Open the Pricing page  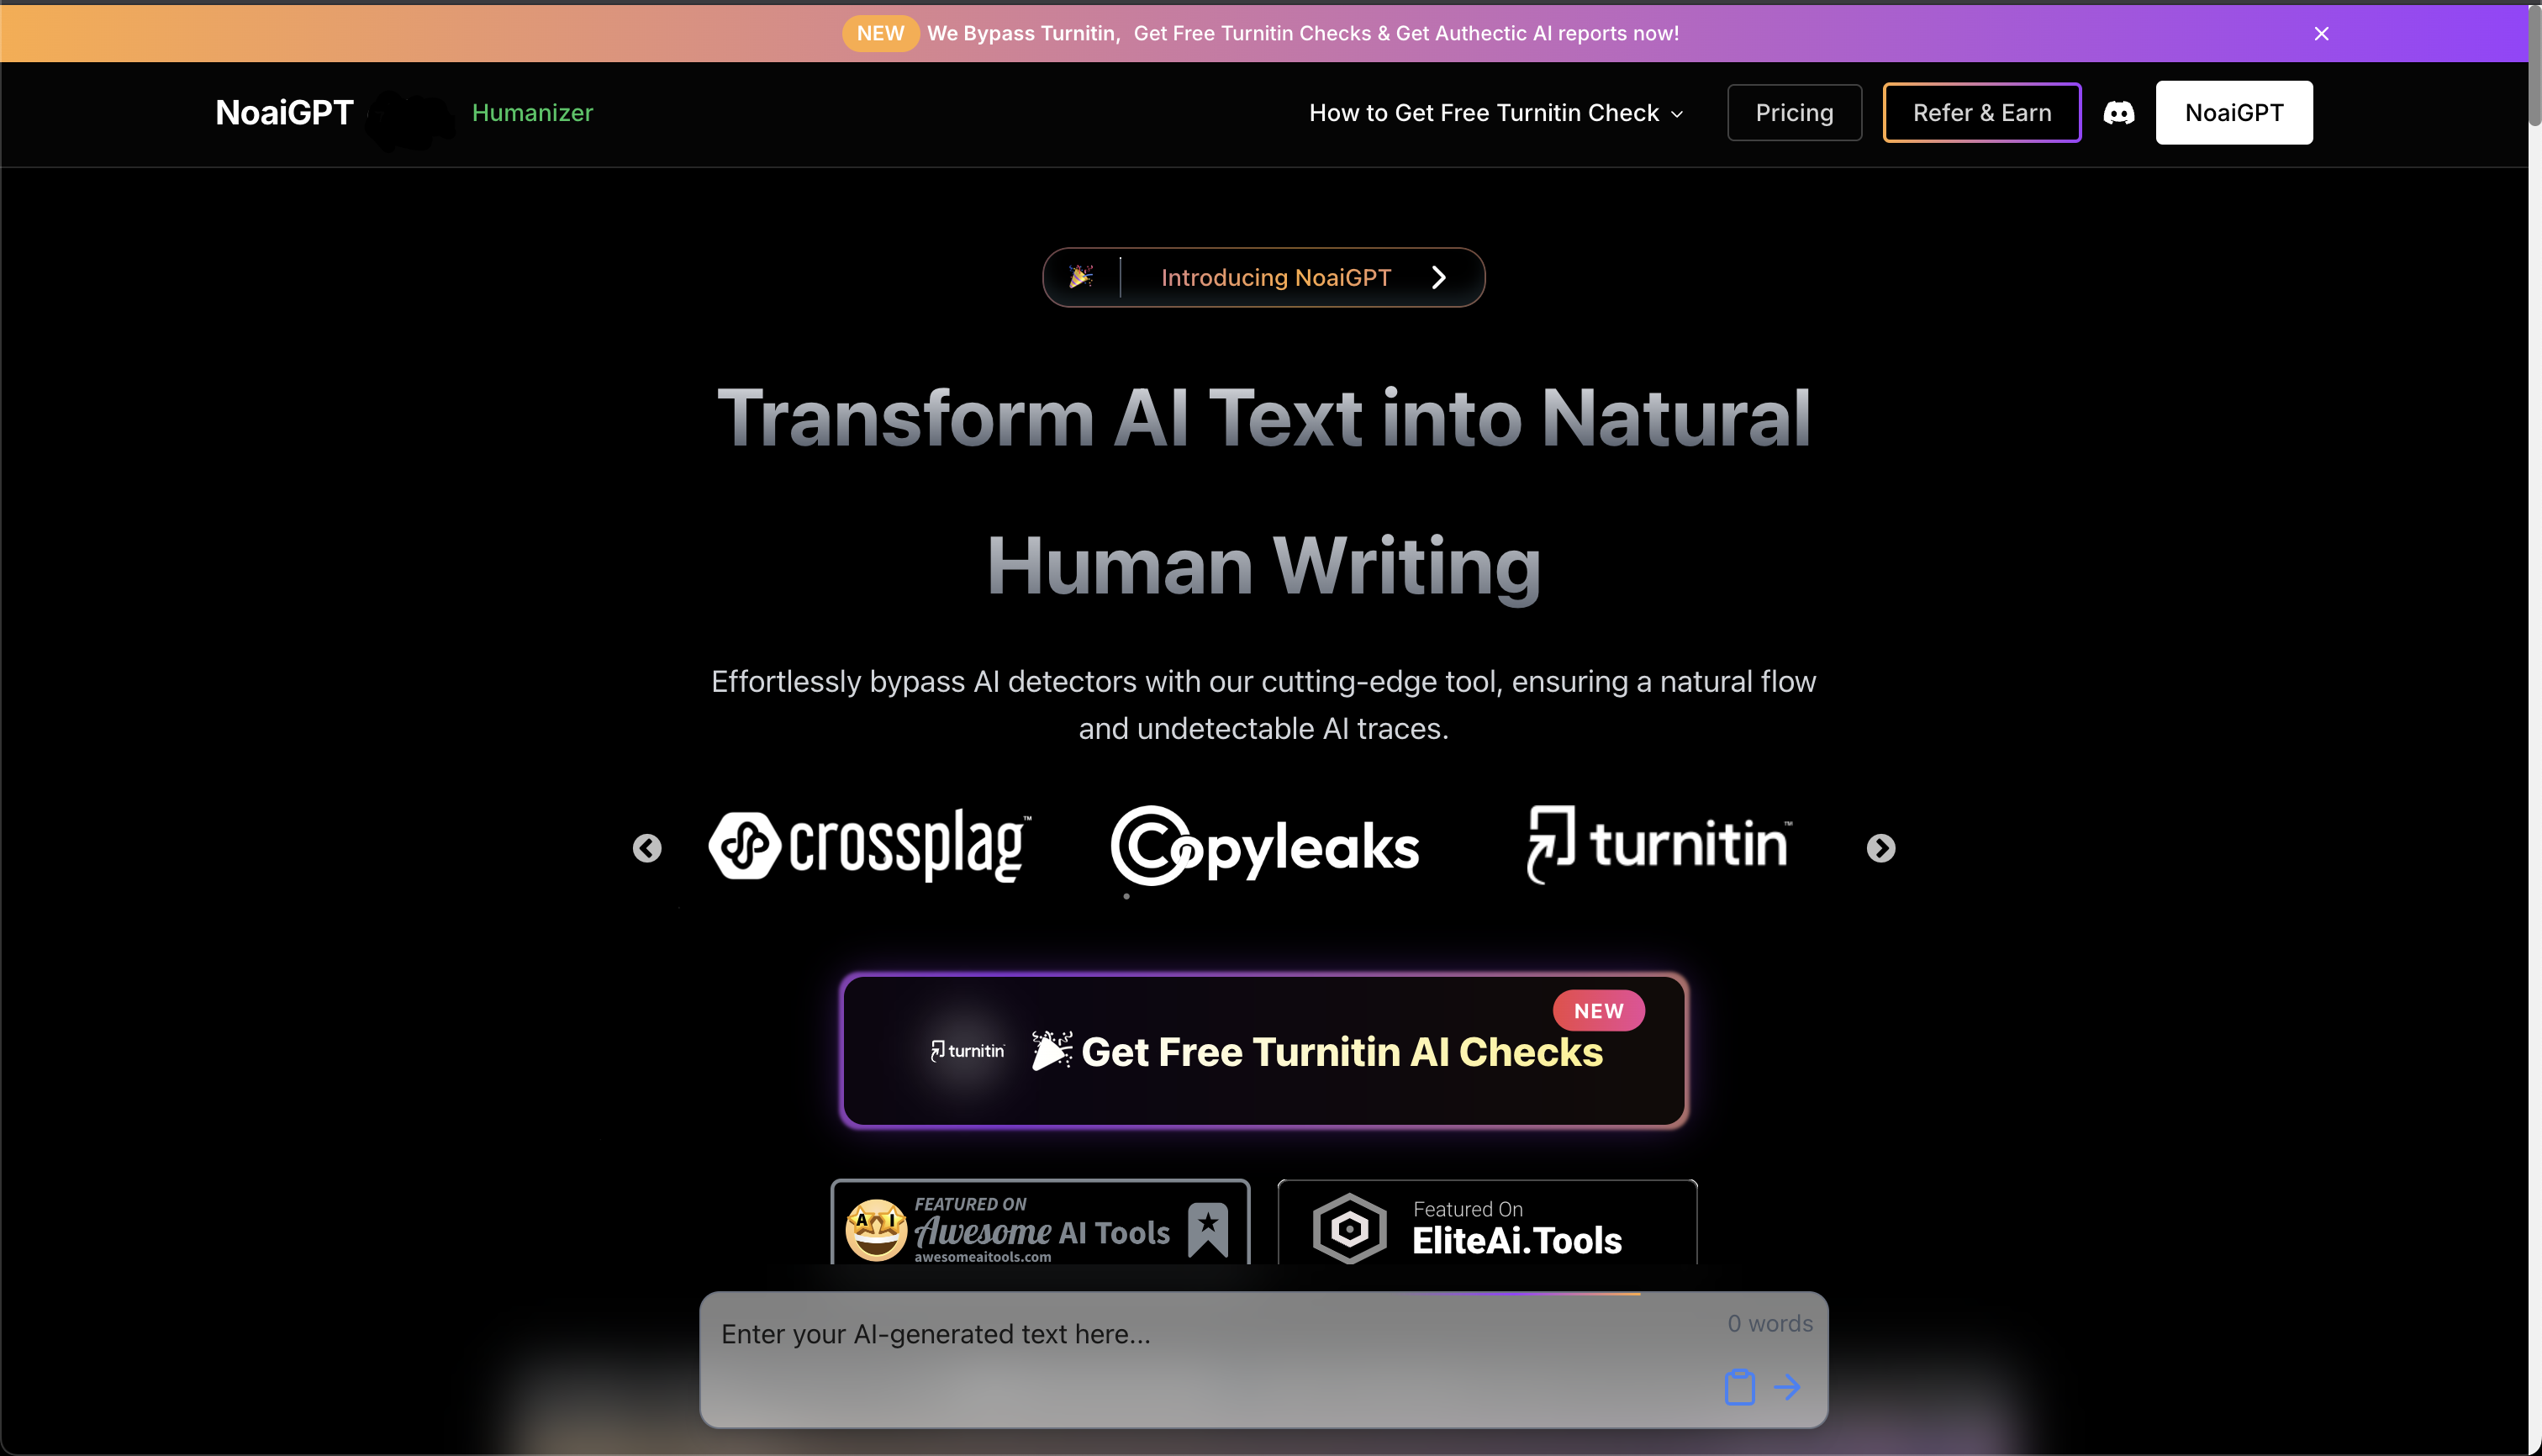(x=1794, y=113)
